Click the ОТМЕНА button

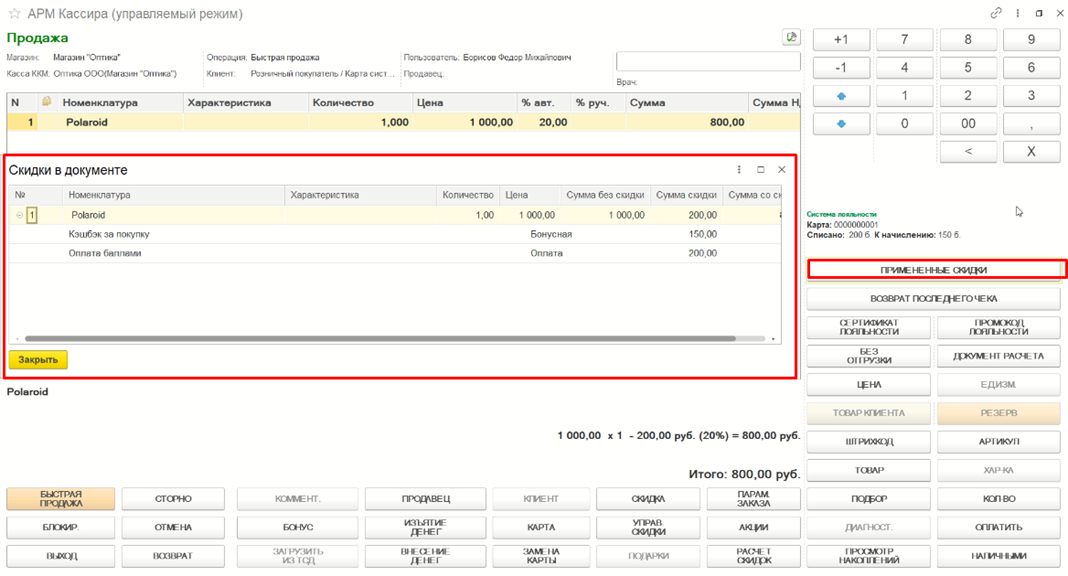[x=173, y=527]
